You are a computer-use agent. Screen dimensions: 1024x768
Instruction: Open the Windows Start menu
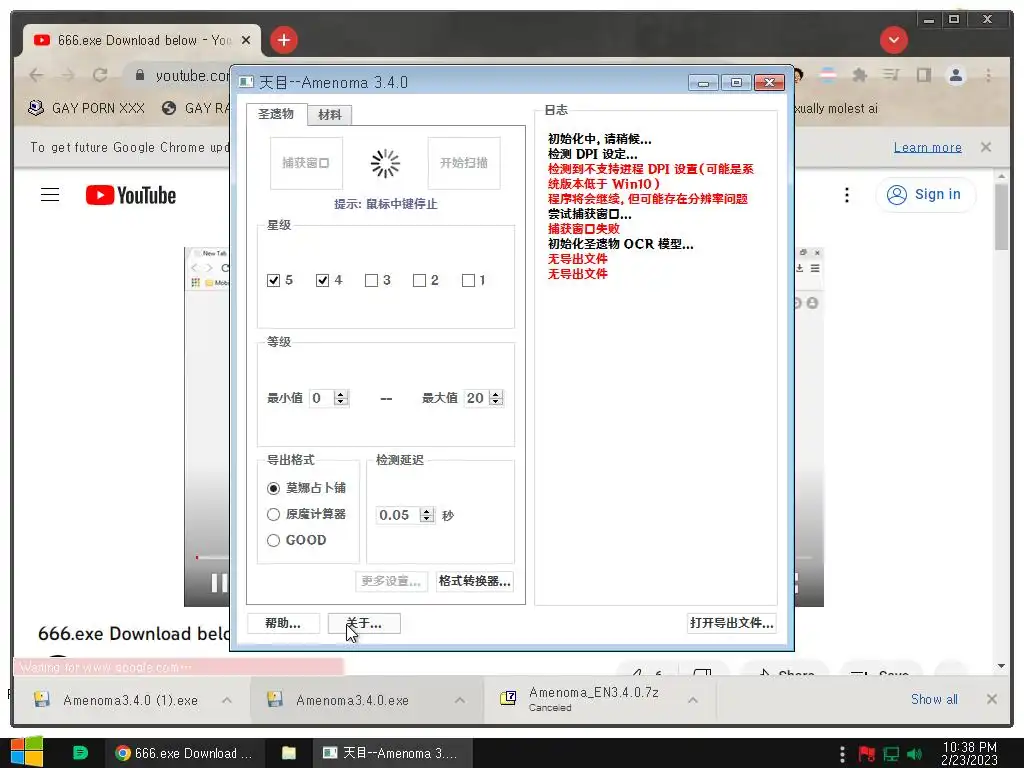[x=26, y=752]
